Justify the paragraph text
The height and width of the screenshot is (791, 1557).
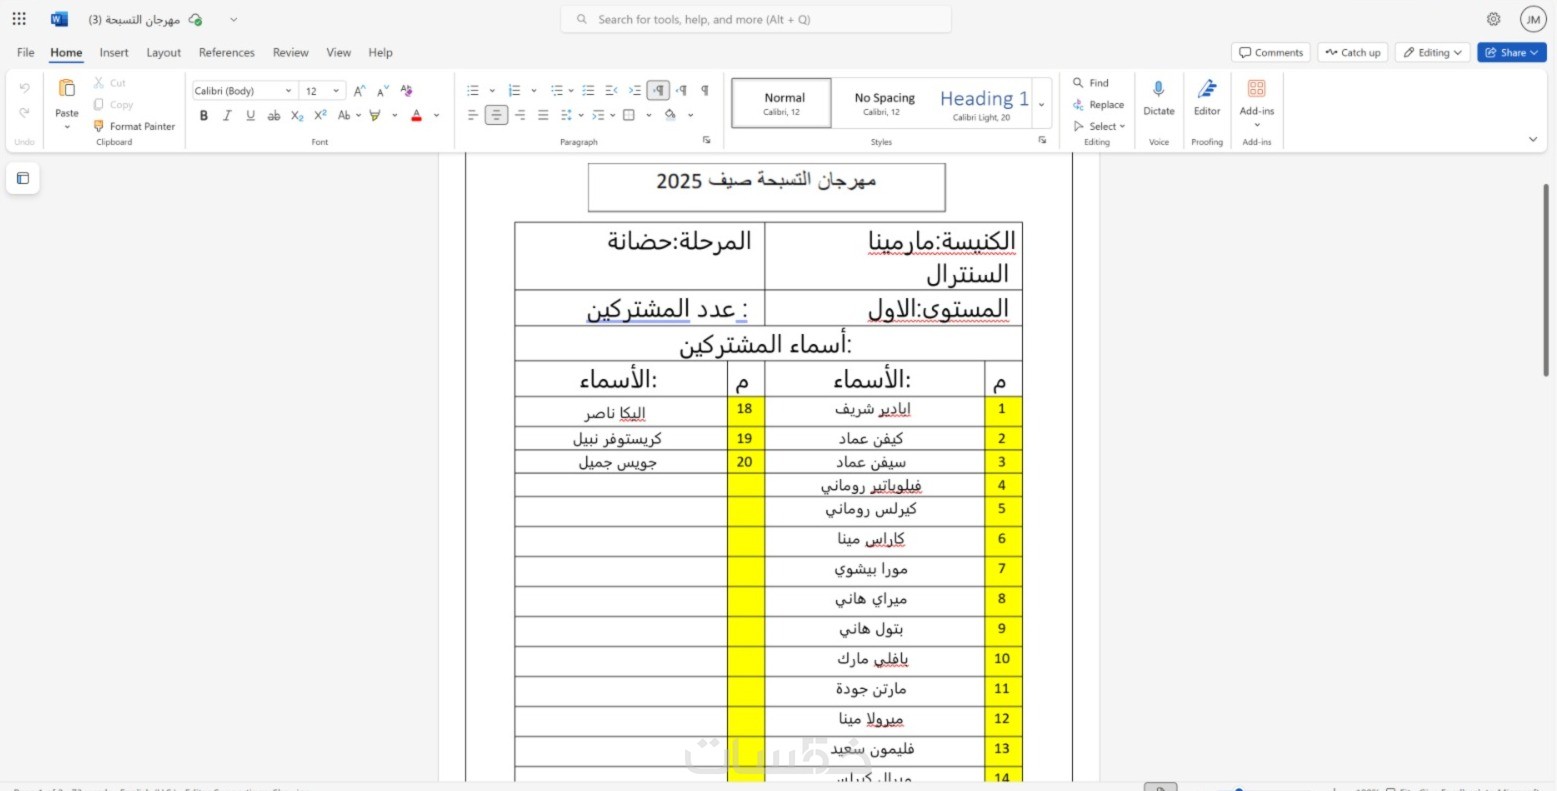(543, 115)
